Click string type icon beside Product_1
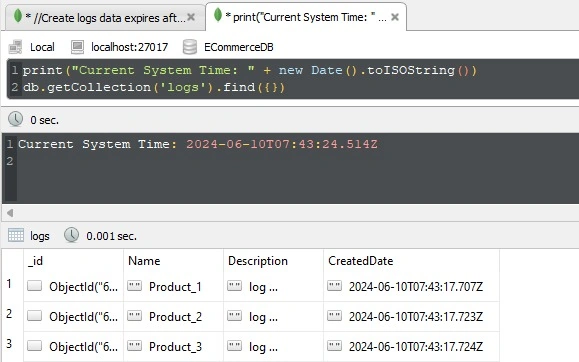 click(x=134, y=286)
